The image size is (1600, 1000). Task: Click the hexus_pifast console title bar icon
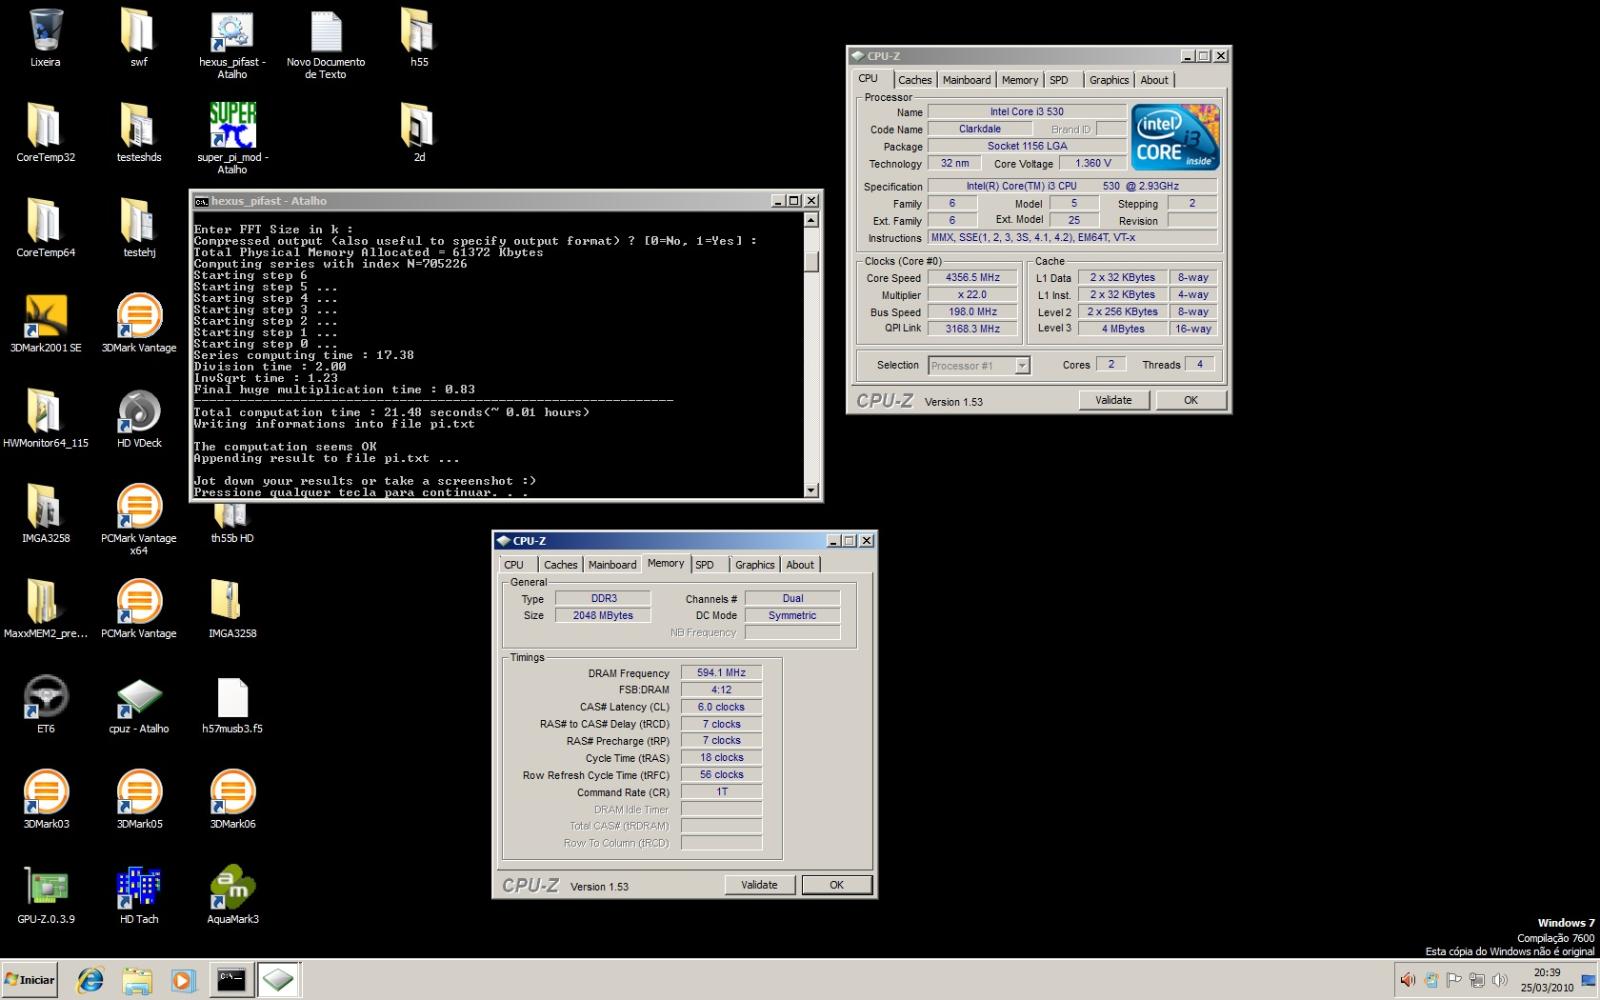(201, 201)
